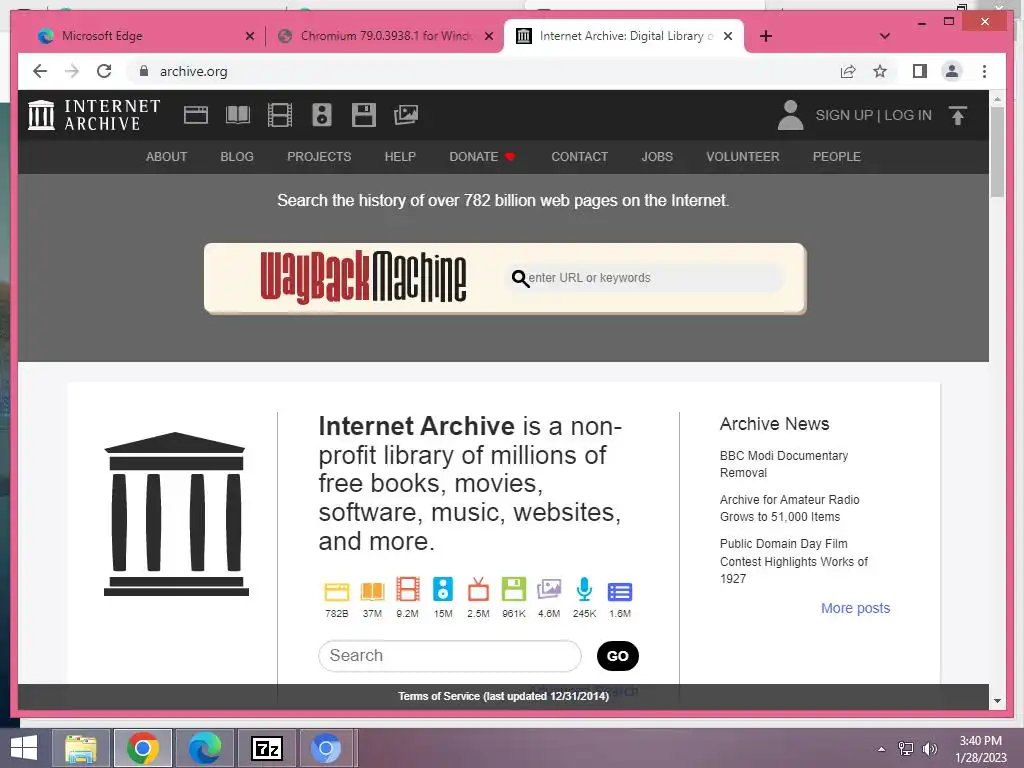Open the Windows Start button

point(23,748)
